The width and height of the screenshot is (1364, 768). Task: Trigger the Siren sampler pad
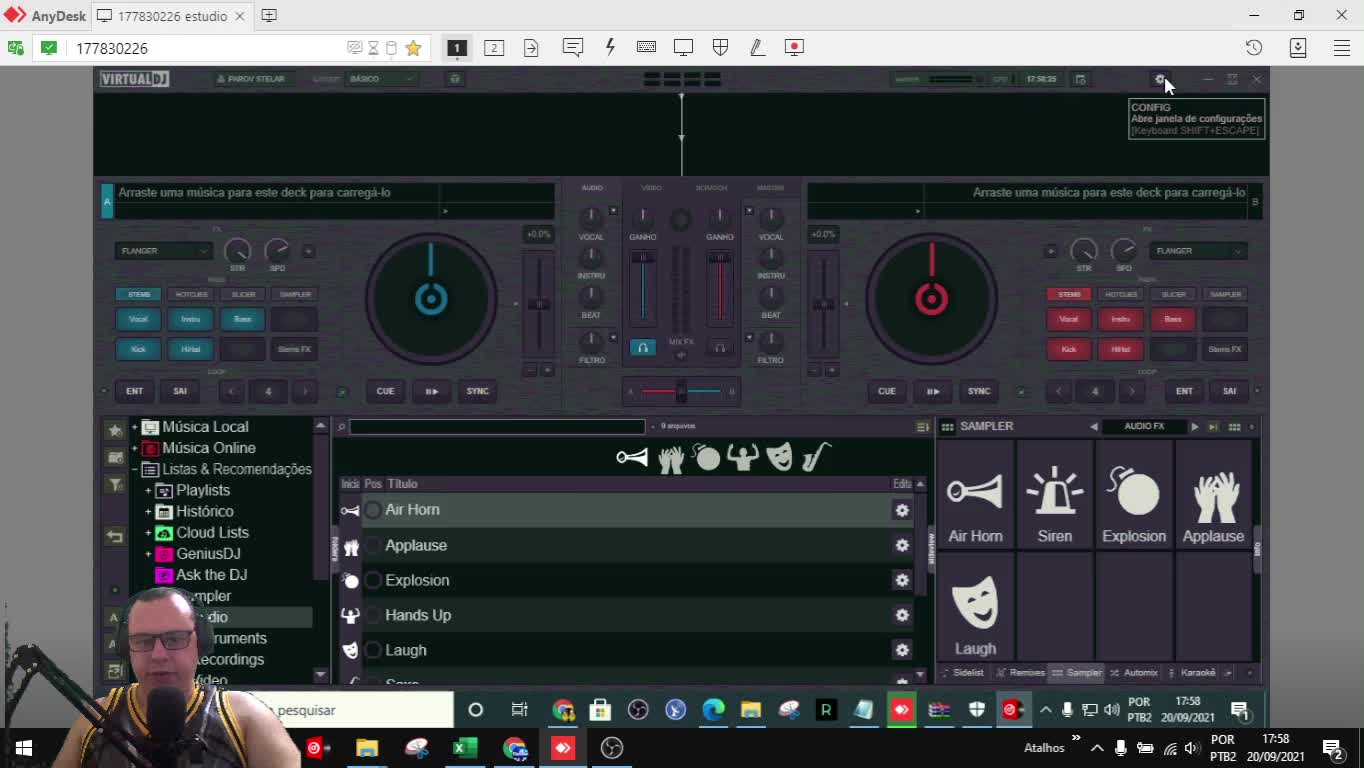[x=1055, y=495]
